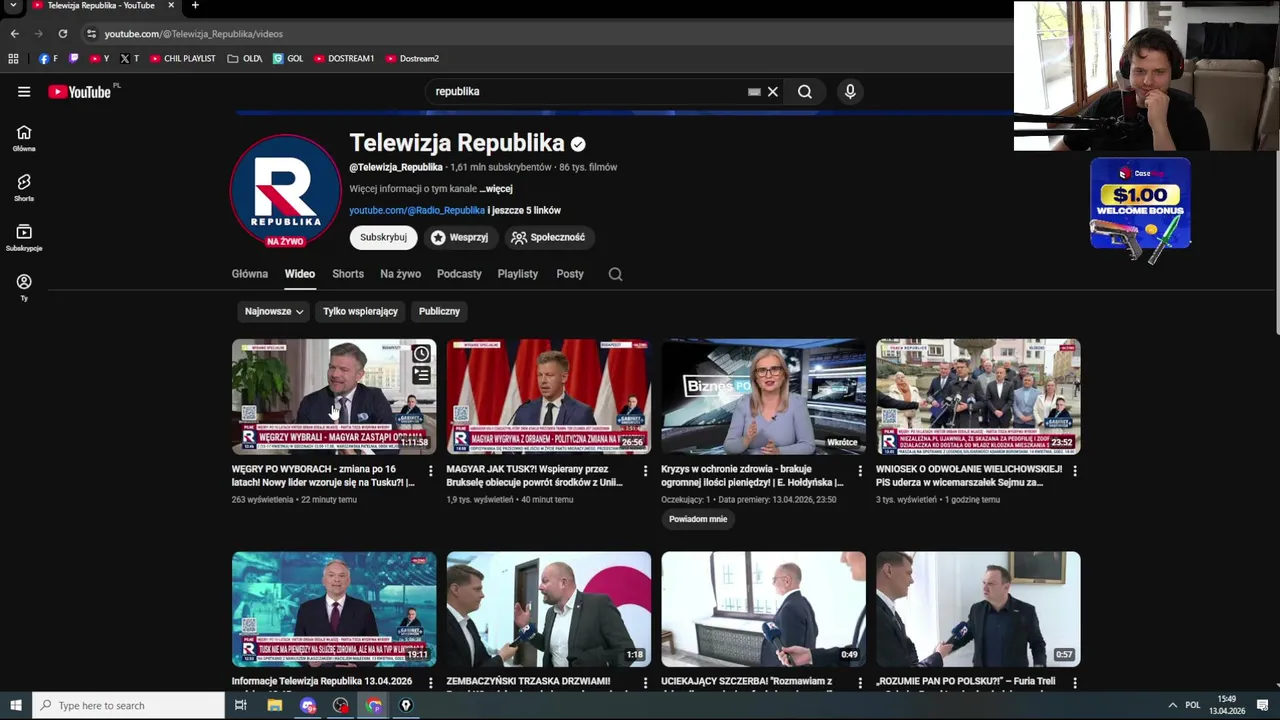The width and height of the screenshot is (1280, 720).
Task: Switch to the Playlisty tab
Action: coord(518,274)
